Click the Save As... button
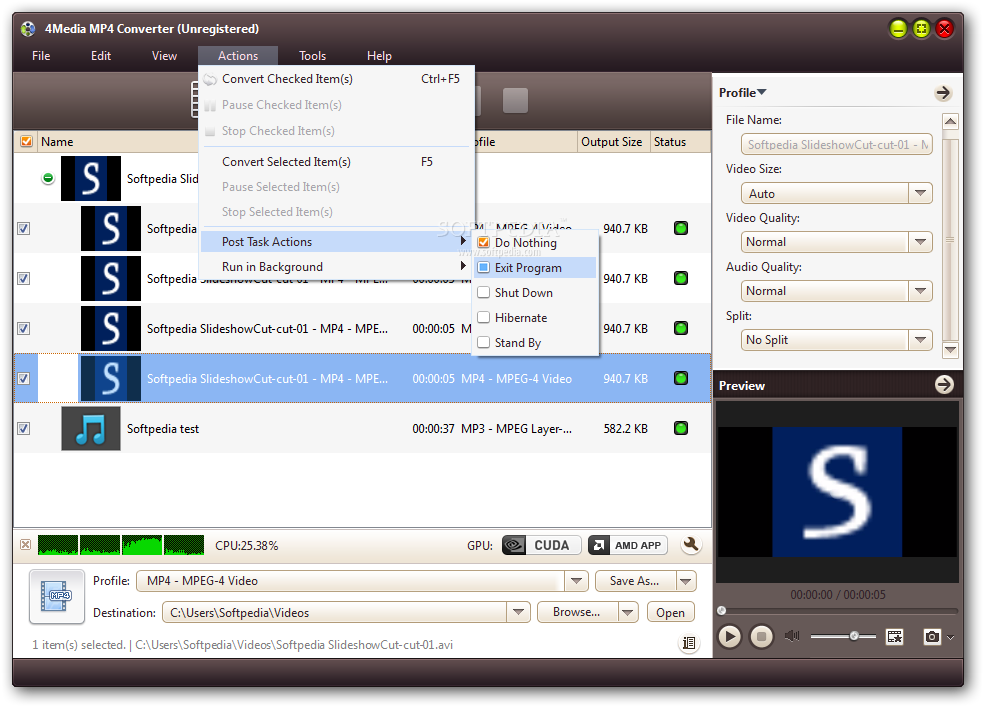Image resolution: width=984 pixels, height=707 pixels. pyautogui.click(x=635, y=581)
